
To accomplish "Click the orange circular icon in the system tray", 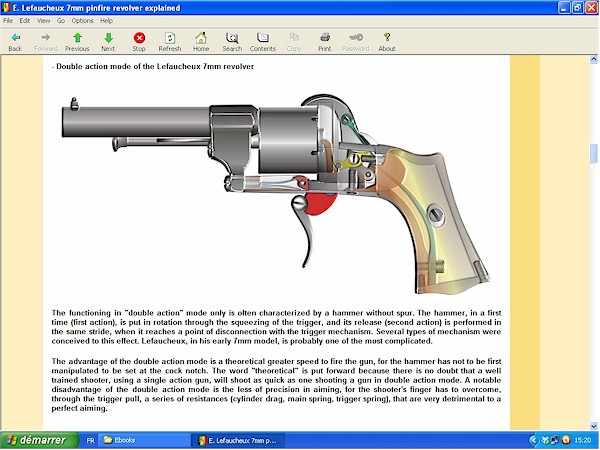I will pyautogui.click(x=566, y=440).
